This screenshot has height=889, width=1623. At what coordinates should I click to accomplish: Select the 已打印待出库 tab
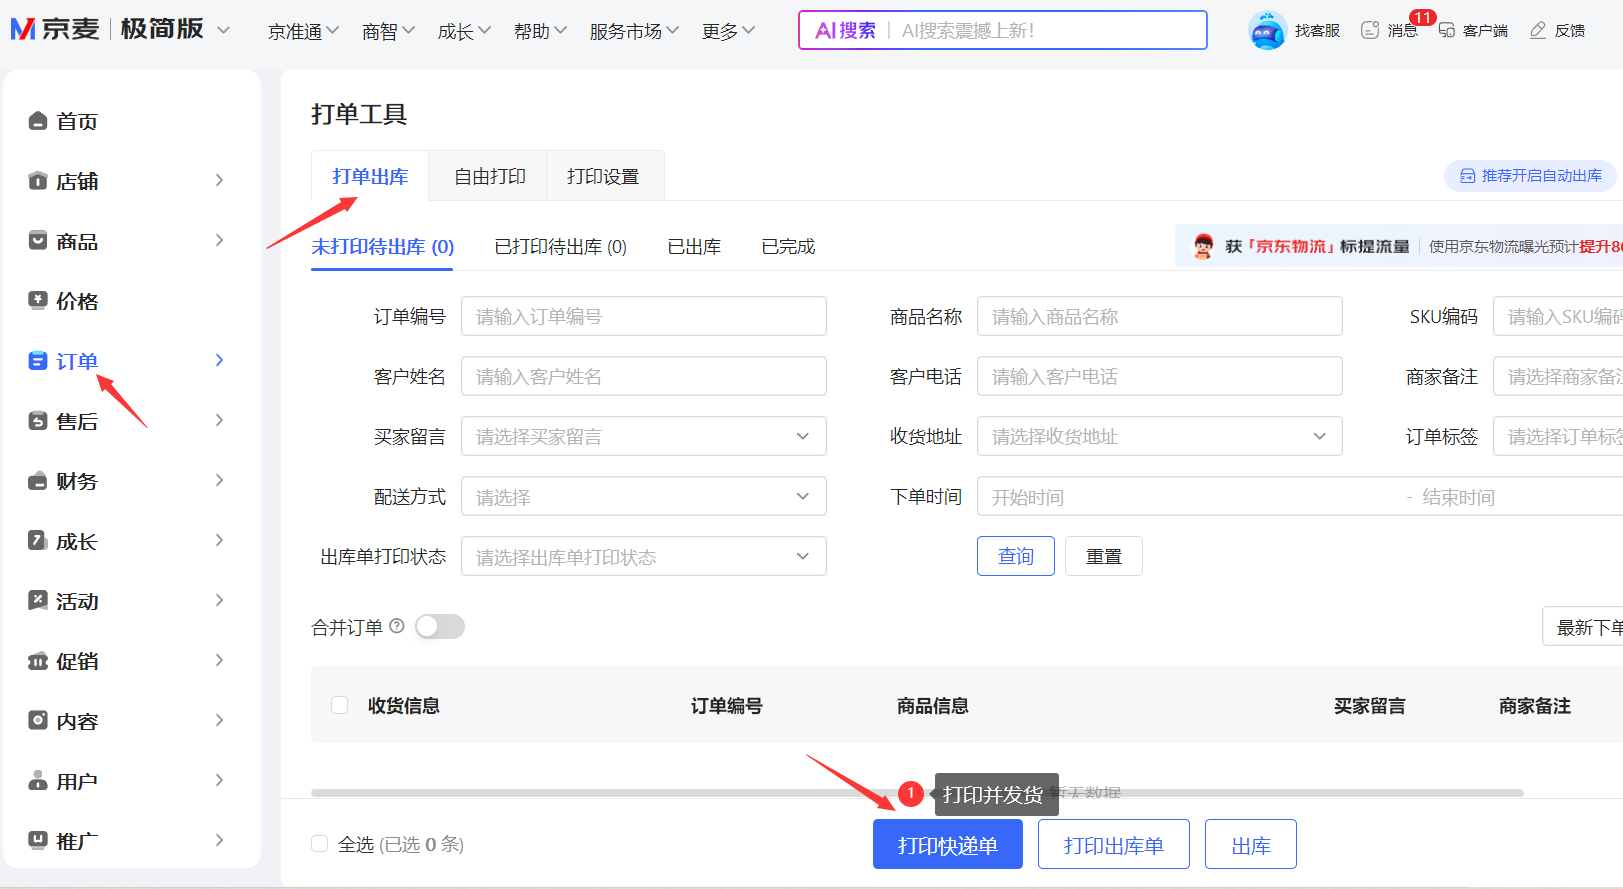pos(560,247)
